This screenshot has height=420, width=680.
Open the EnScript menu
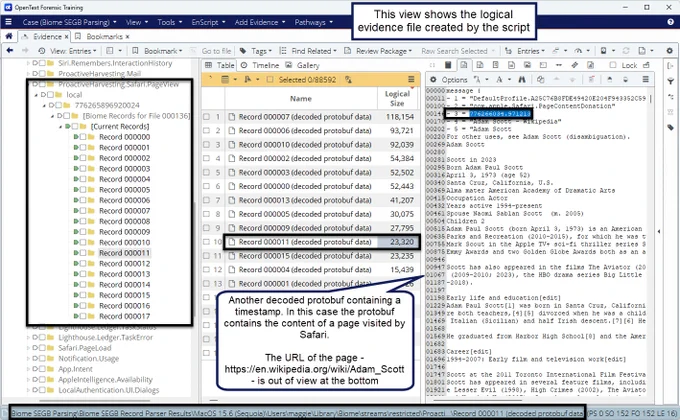[x=208, y=22]
